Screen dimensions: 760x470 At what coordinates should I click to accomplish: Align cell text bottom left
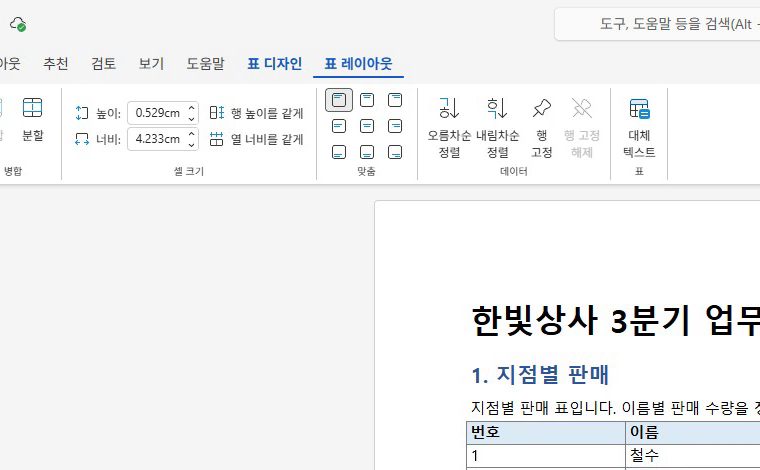[339, 152]
